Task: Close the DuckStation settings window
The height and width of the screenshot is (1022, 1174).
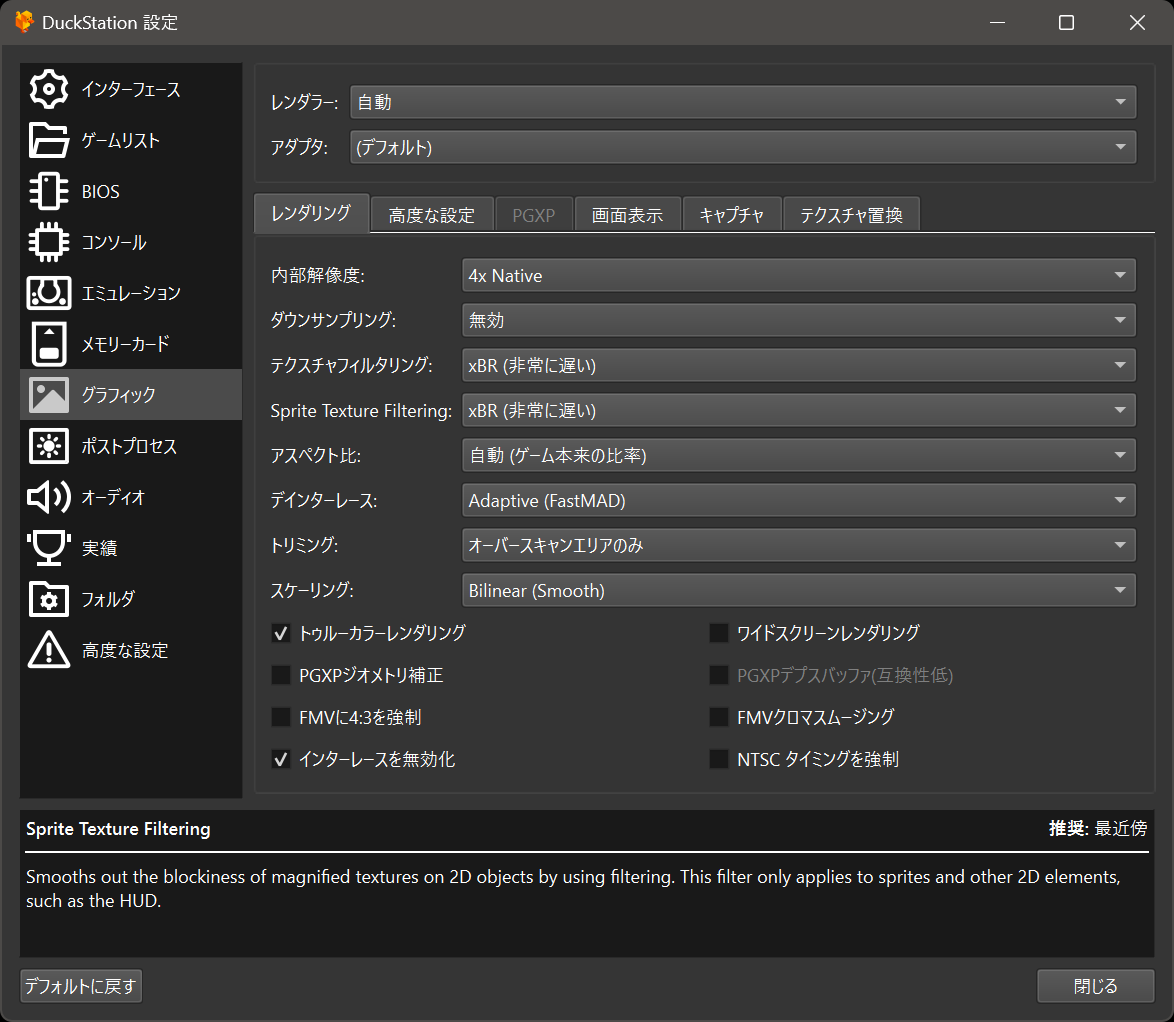Action: pos(1137,22)
